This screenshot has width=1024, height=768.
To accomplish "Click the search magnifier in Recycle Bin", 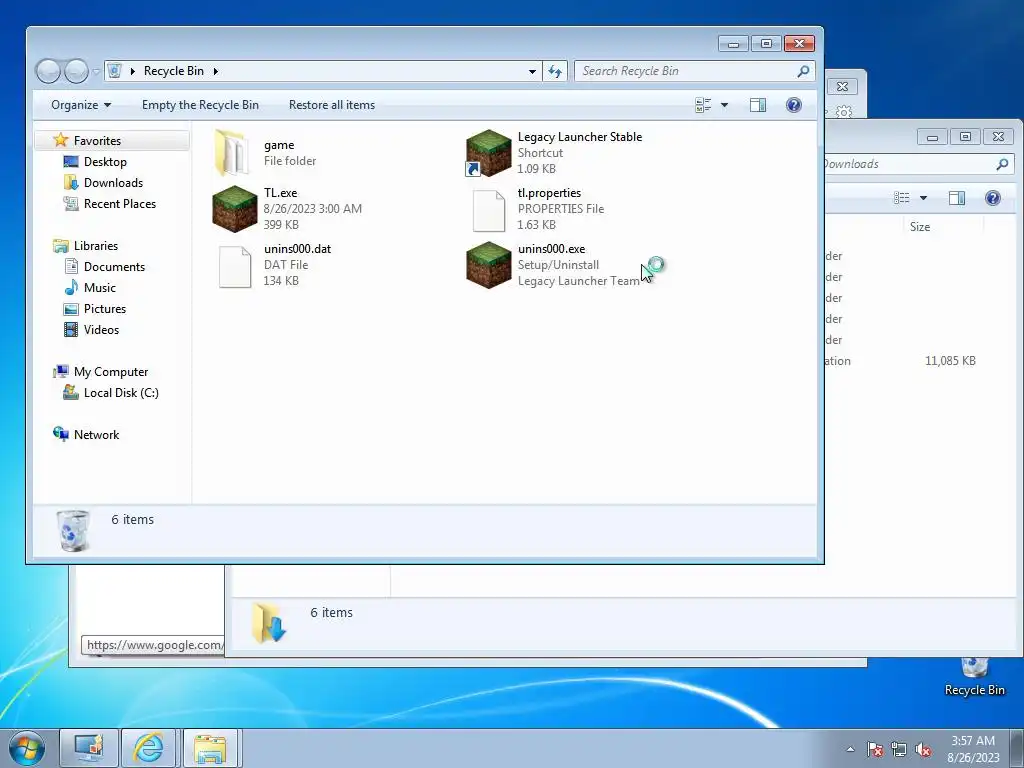I will pos(803,71).
